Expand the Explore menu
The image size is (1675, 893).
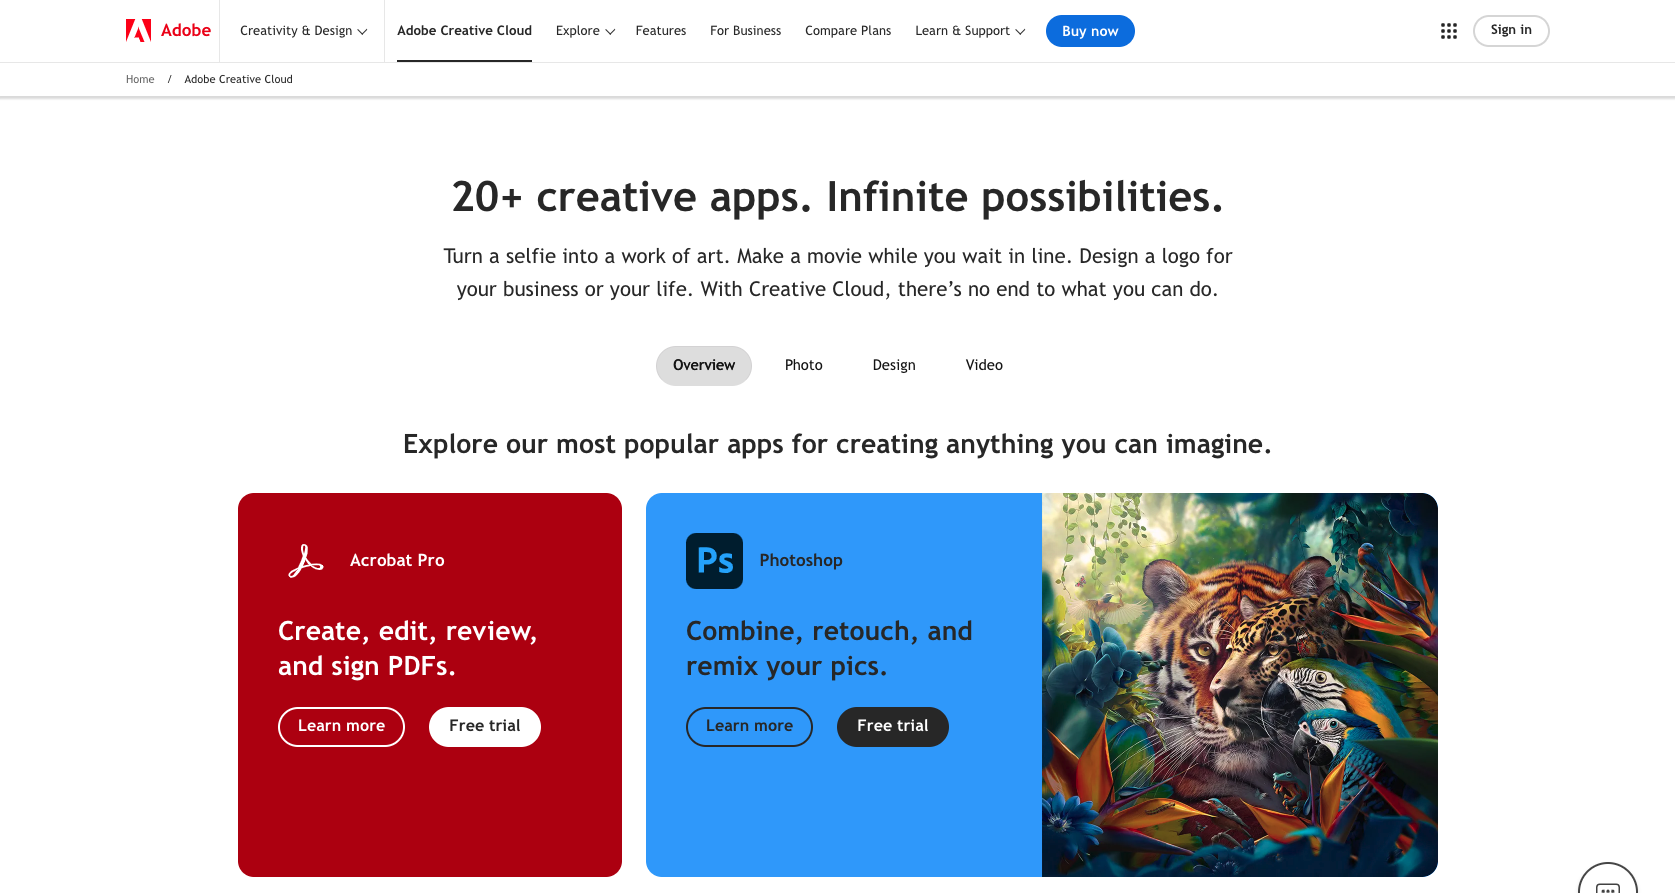(585, 31)
